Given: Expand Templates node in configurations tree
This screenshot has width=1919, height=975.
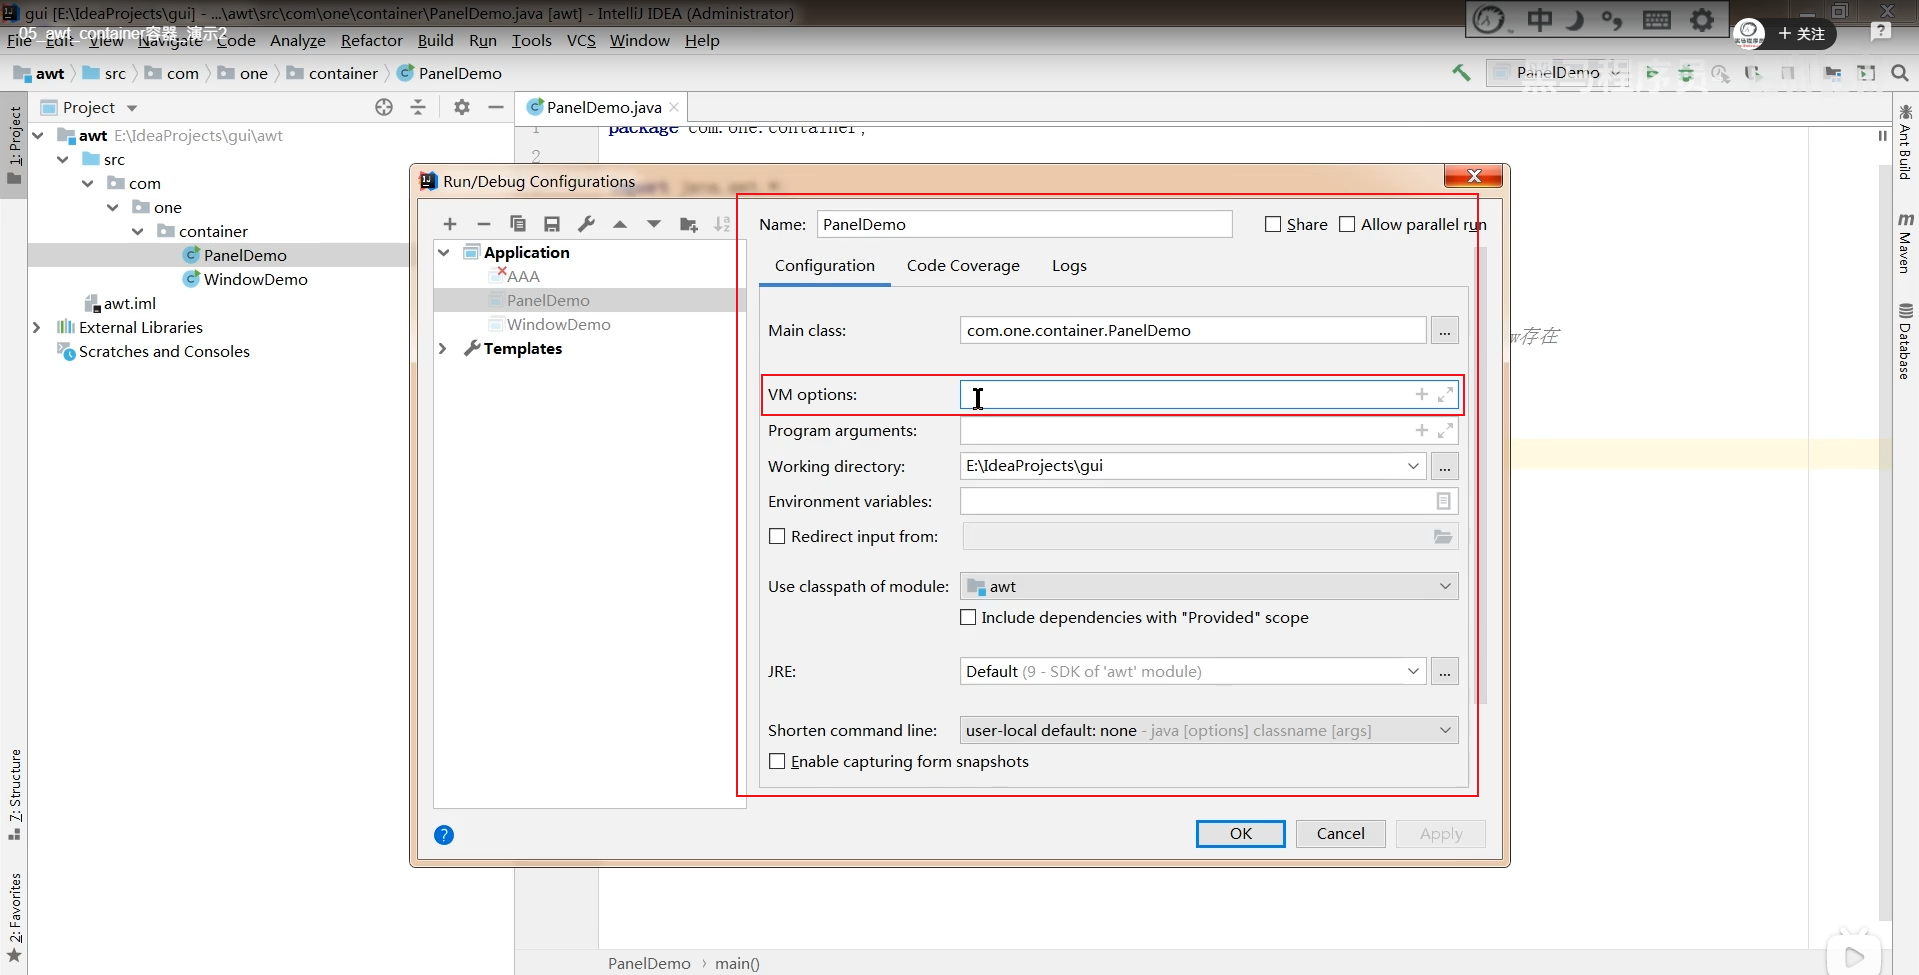Looking at the screenshot, I should (444, 348).
